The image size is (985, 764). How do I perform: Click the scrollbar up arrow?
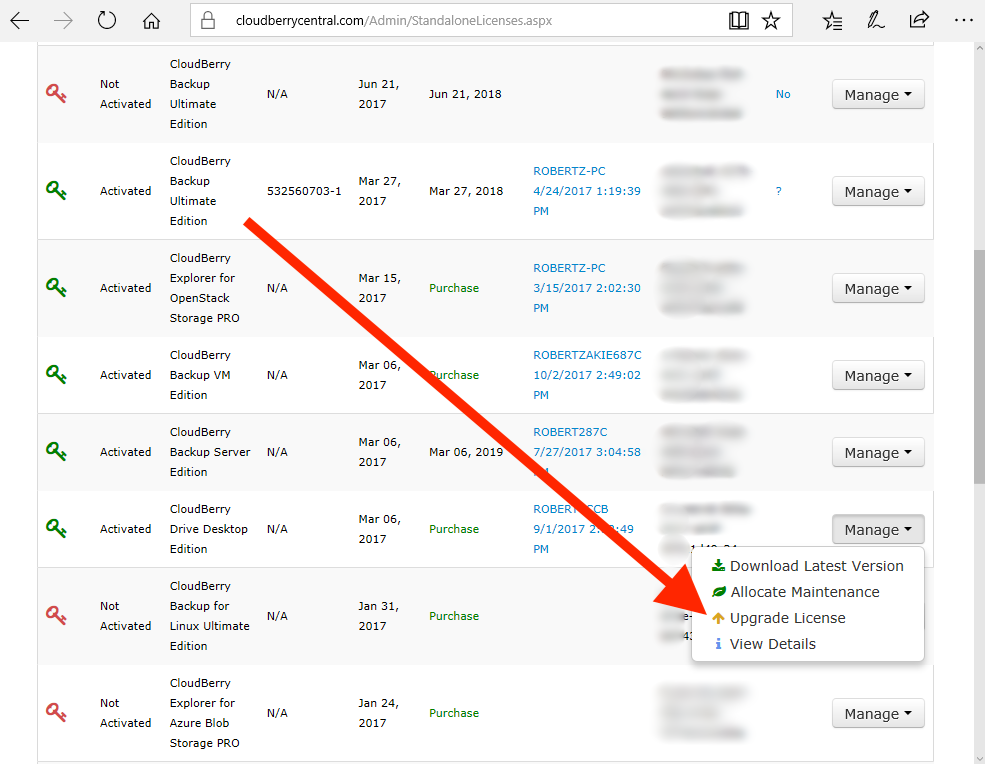coord(979,49)
